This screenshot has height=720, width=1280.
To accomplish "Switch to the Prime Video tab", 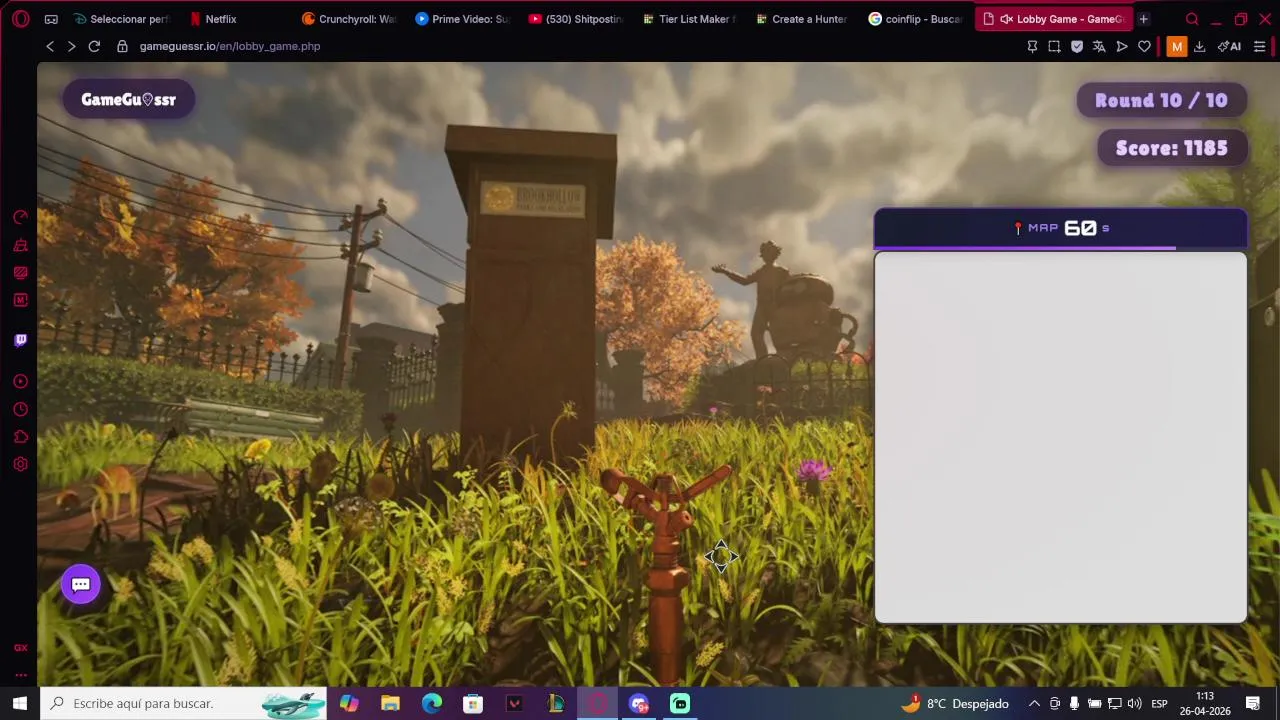I will tap(463, 19).
